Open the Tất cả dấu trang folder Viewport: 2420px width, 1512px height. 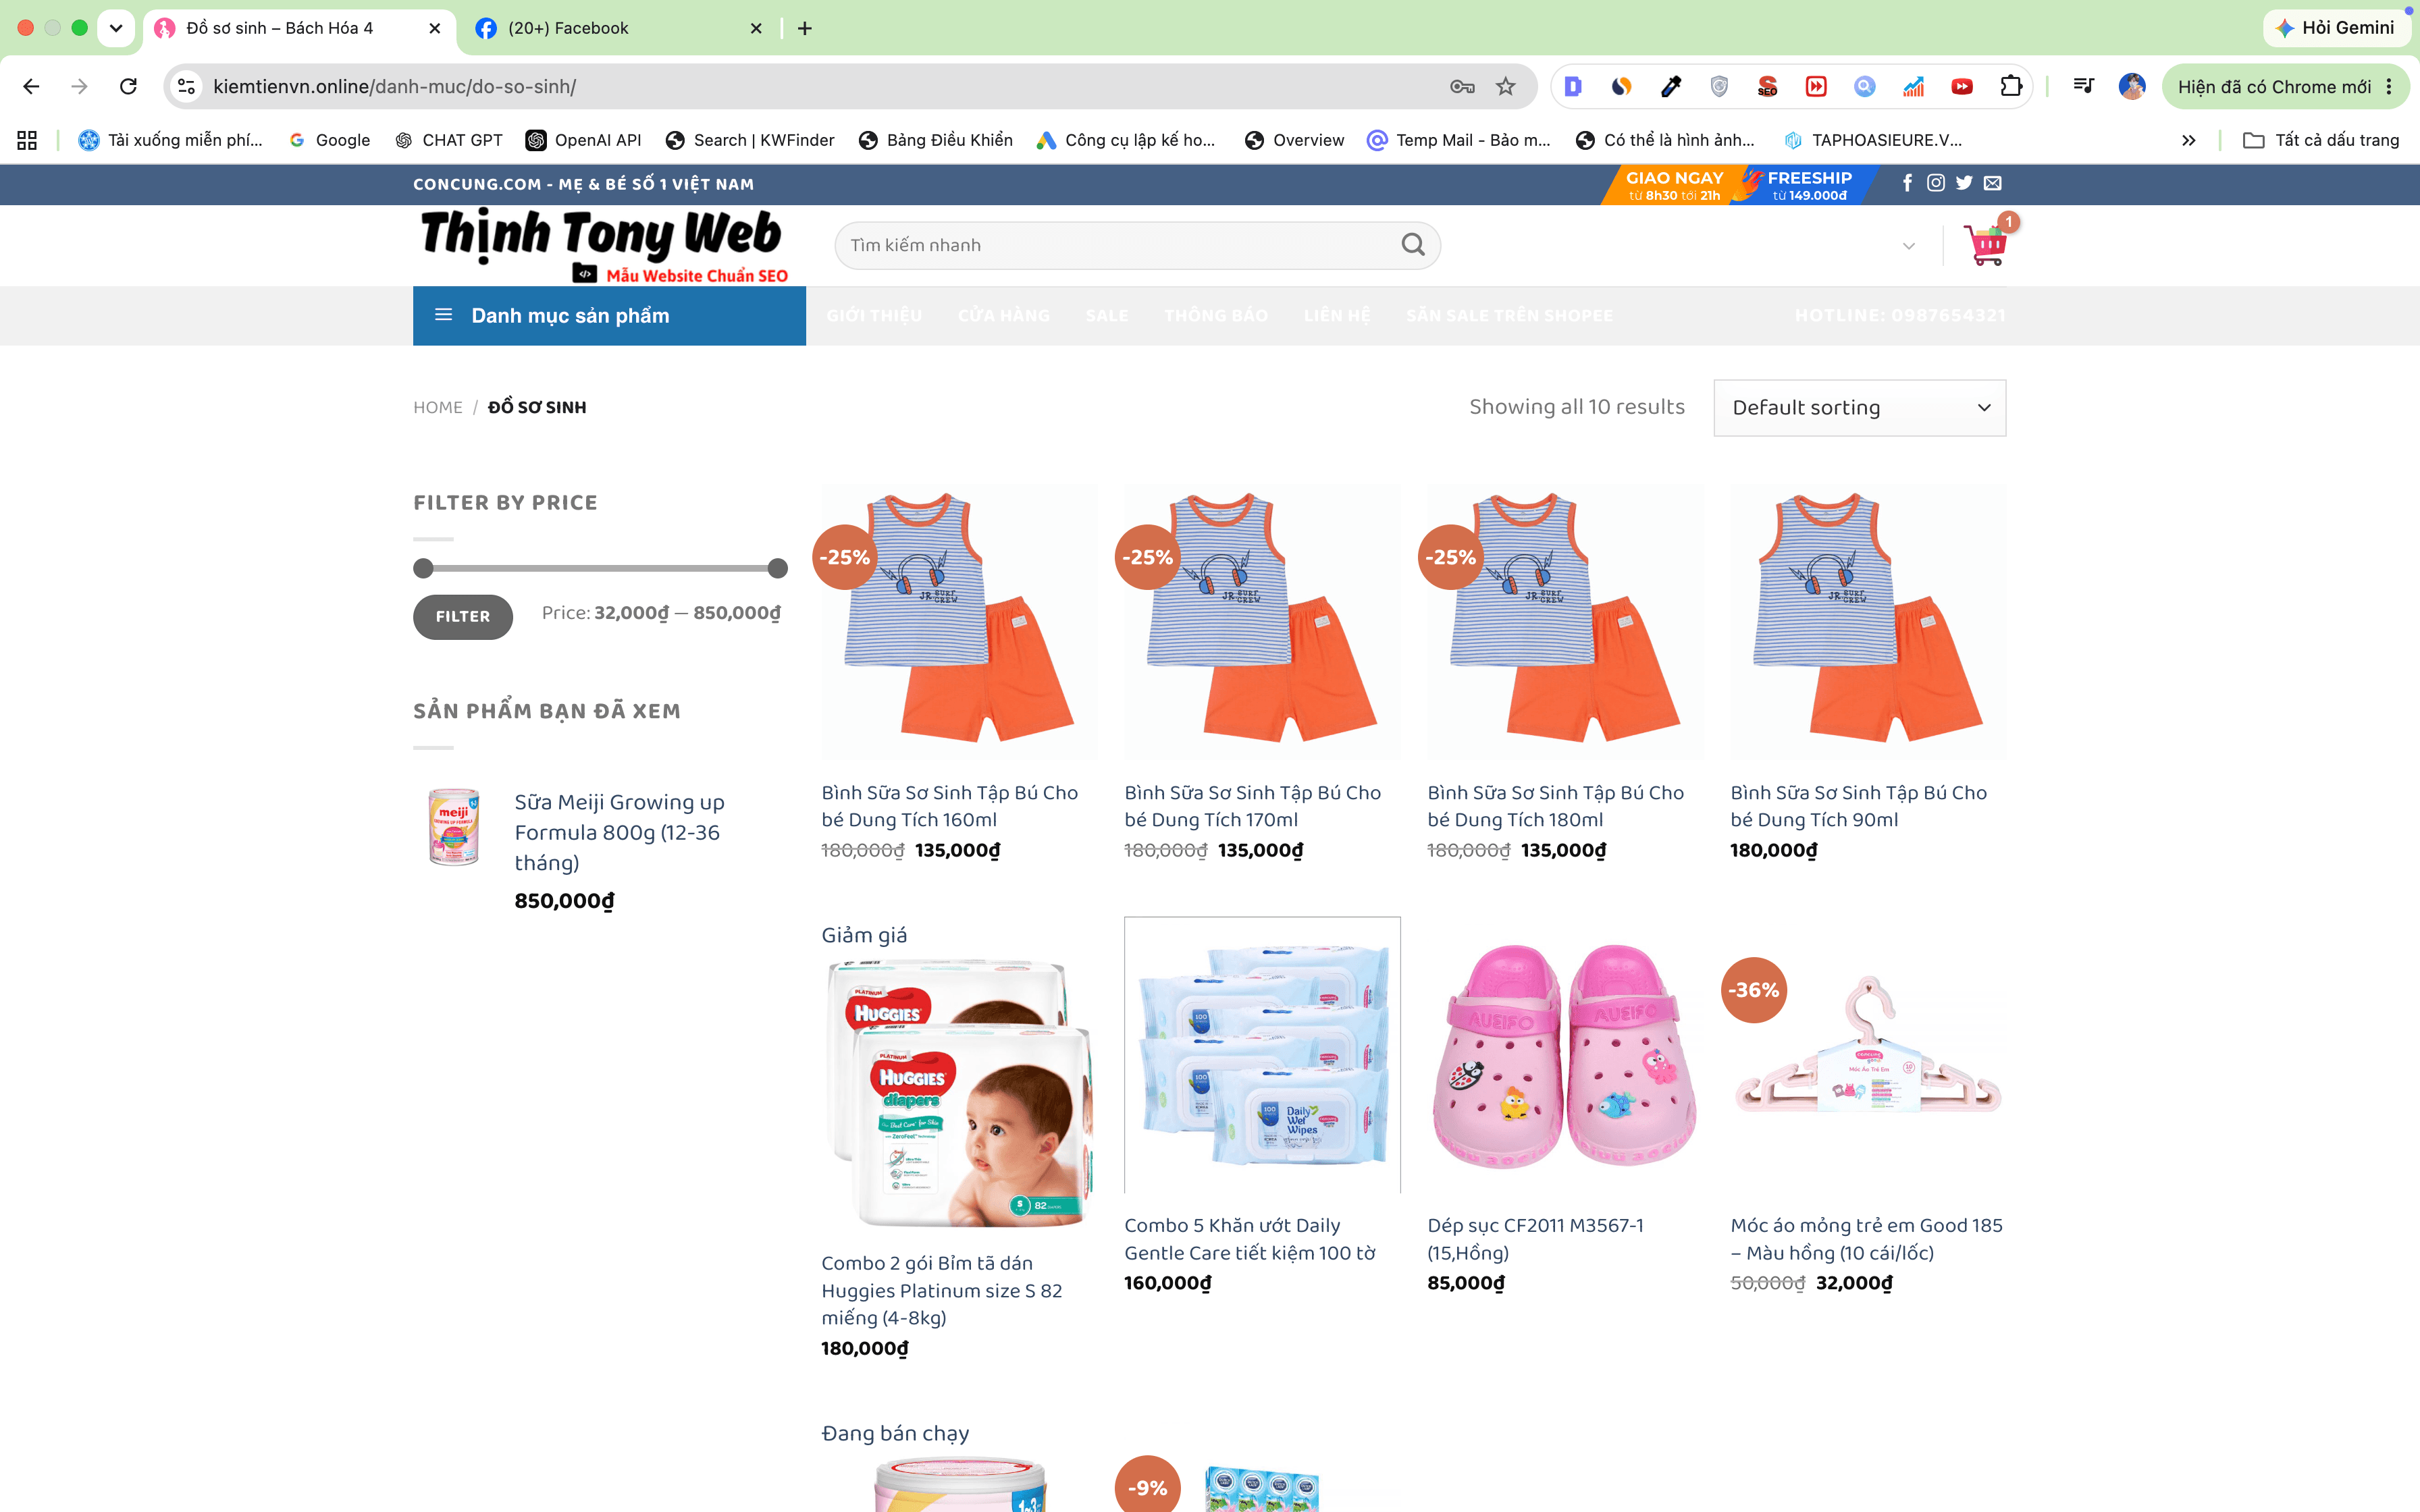click(2321, 140)
